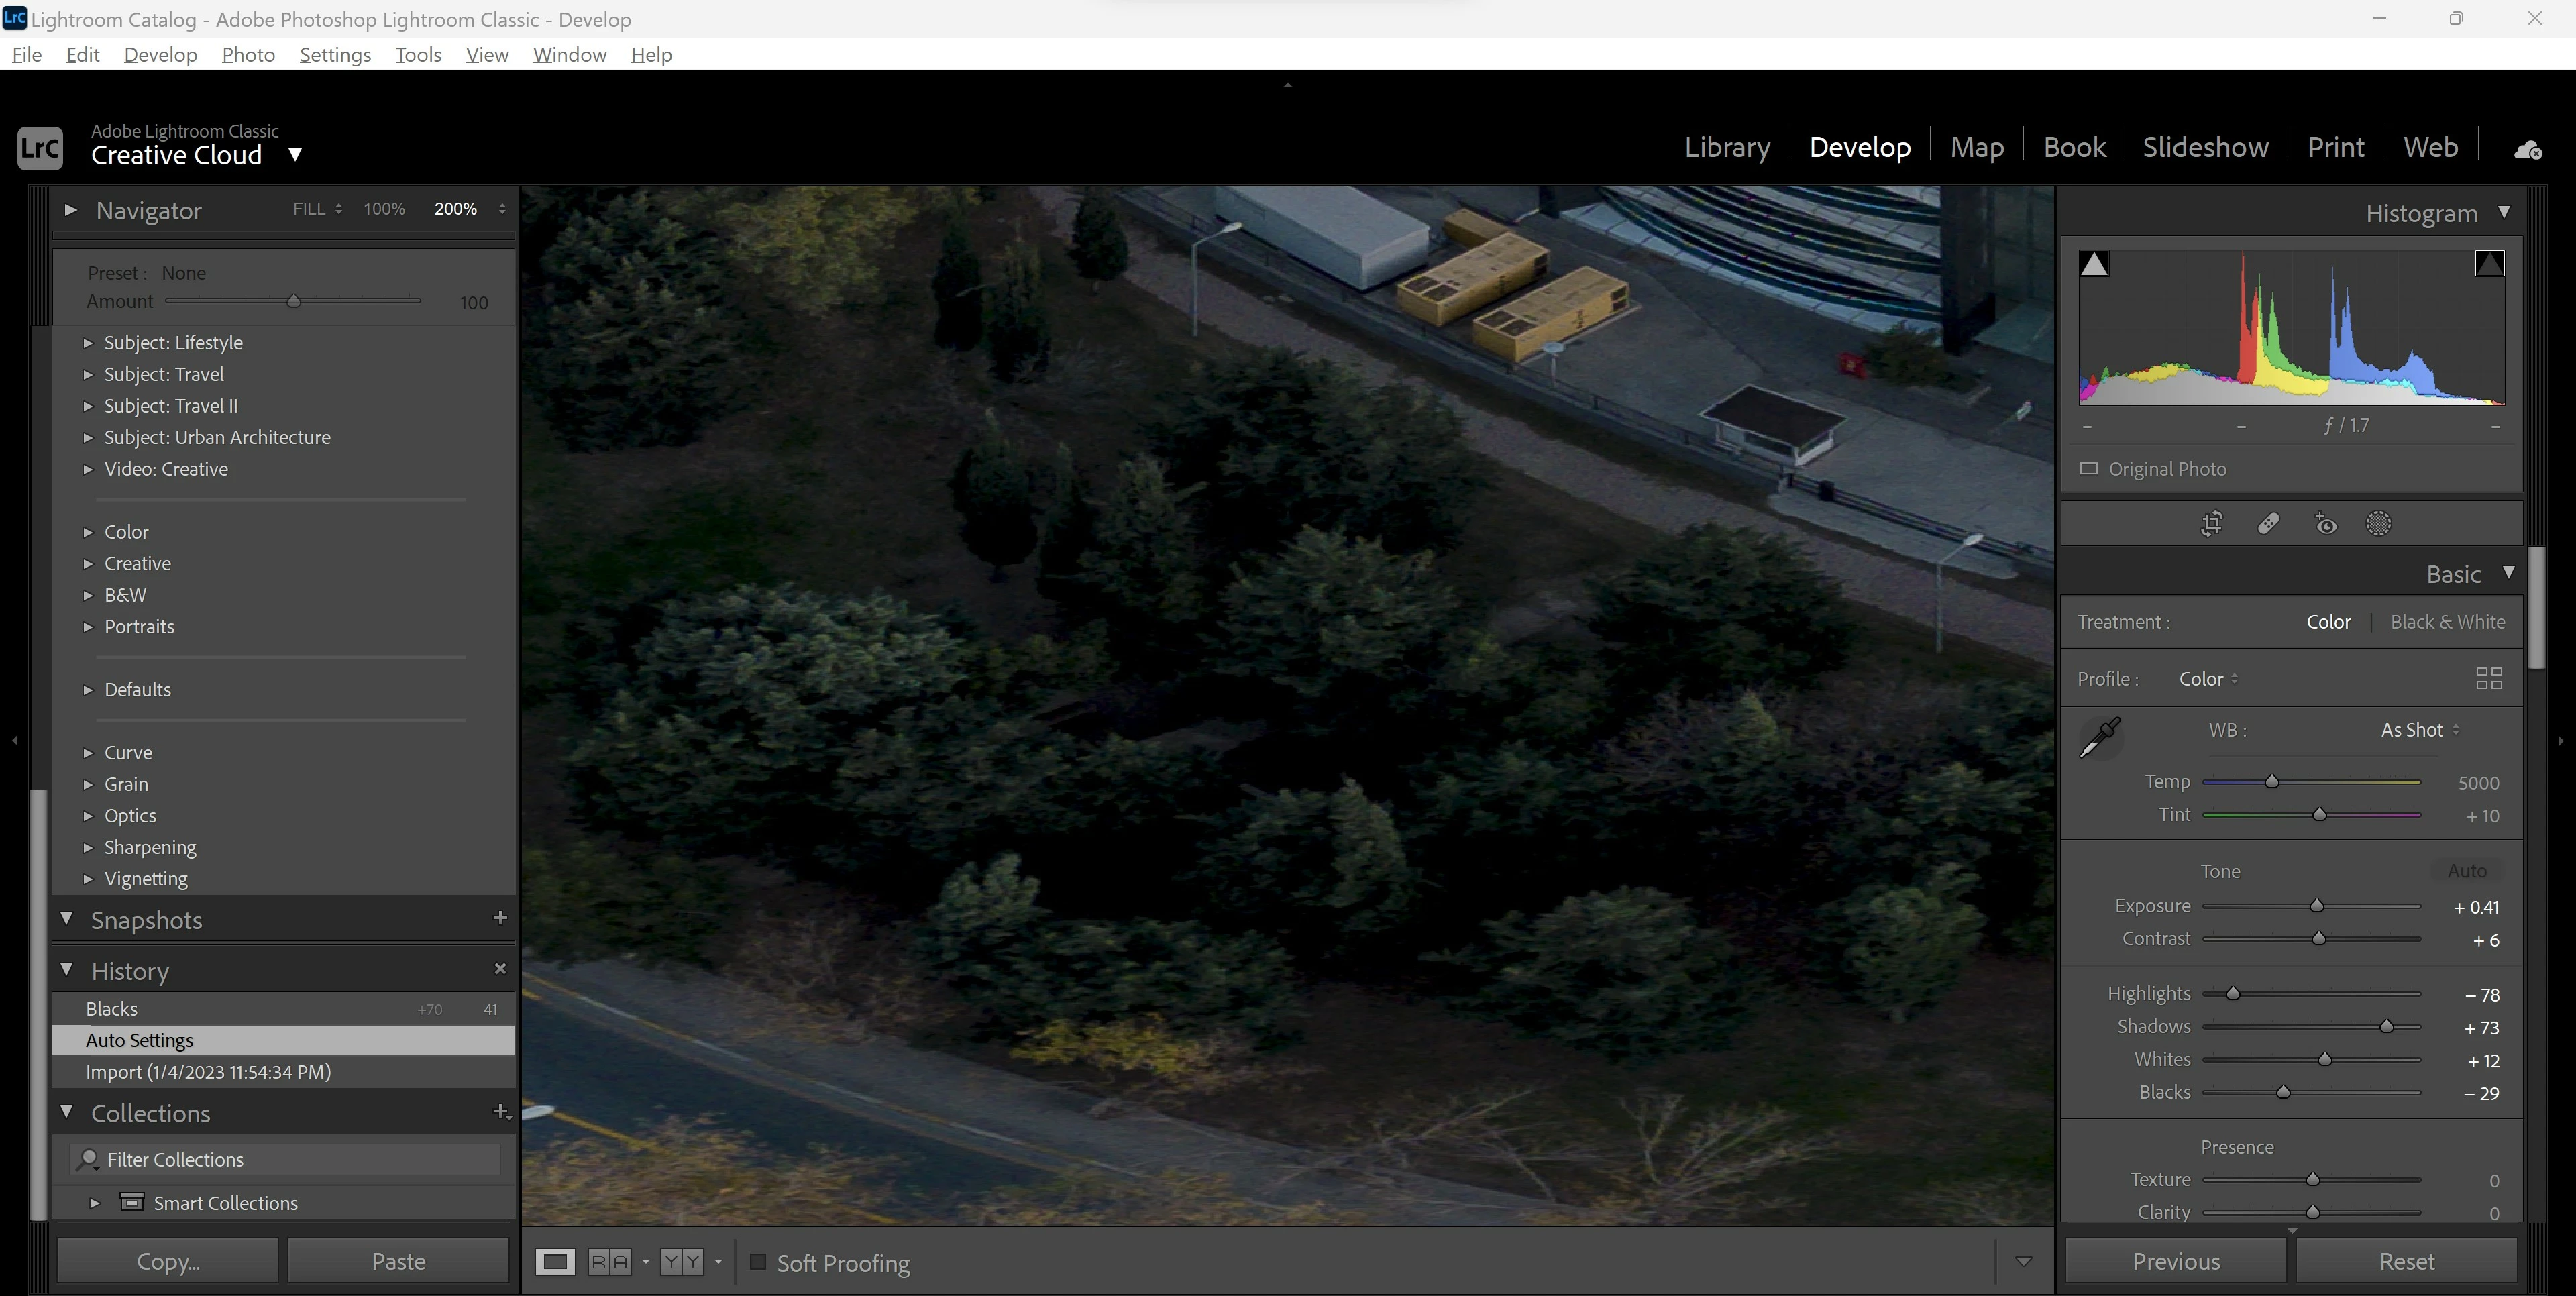Select the Healing tool icon

click(2268, 524)
